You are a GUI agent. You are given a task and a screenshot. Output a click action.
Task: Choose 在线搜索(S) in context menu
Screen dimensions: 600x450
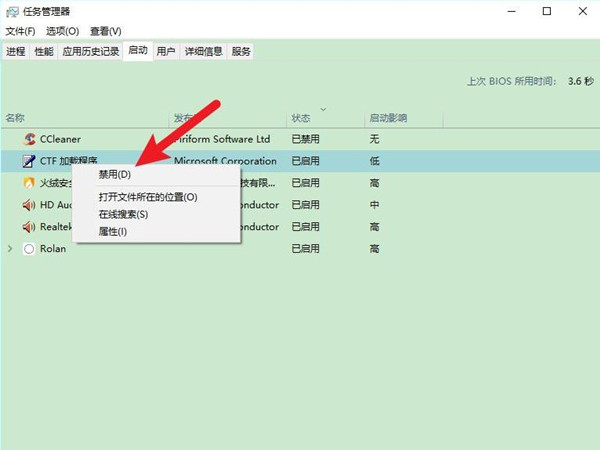click(x=123, y=214)
